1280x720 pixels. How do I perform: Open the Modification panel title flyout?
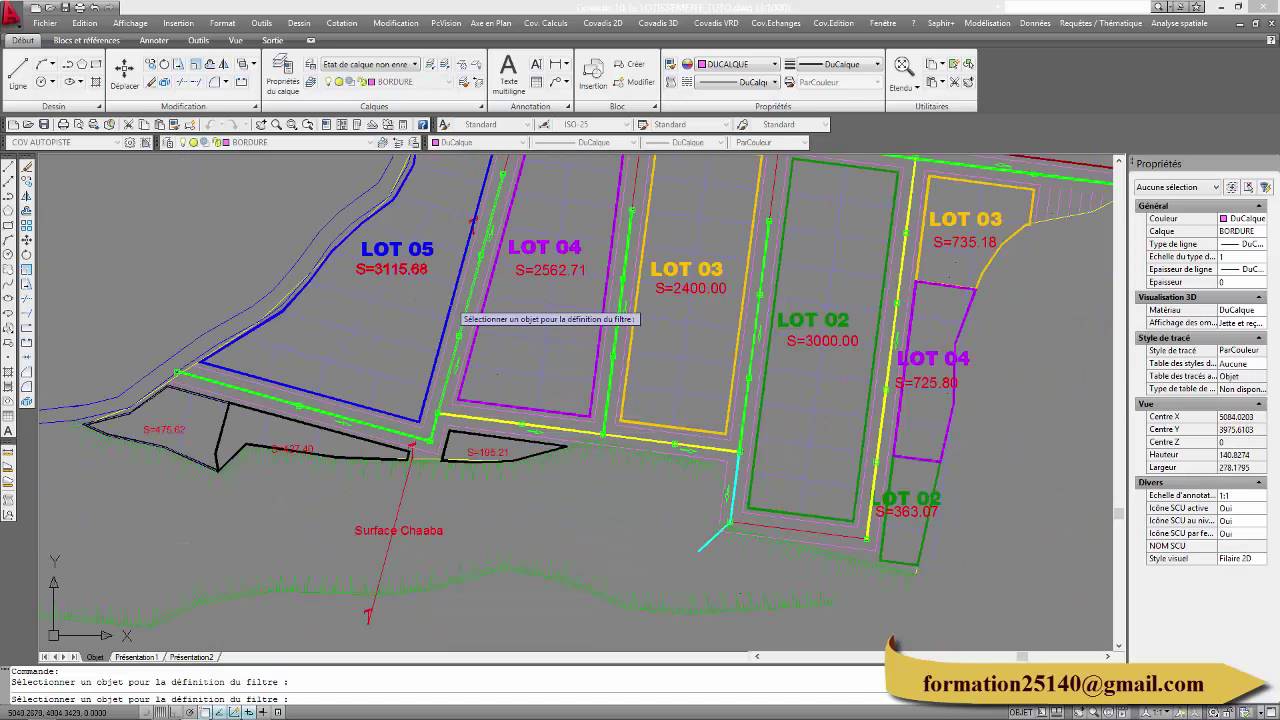pyautogui.click(x=183, y=106)
